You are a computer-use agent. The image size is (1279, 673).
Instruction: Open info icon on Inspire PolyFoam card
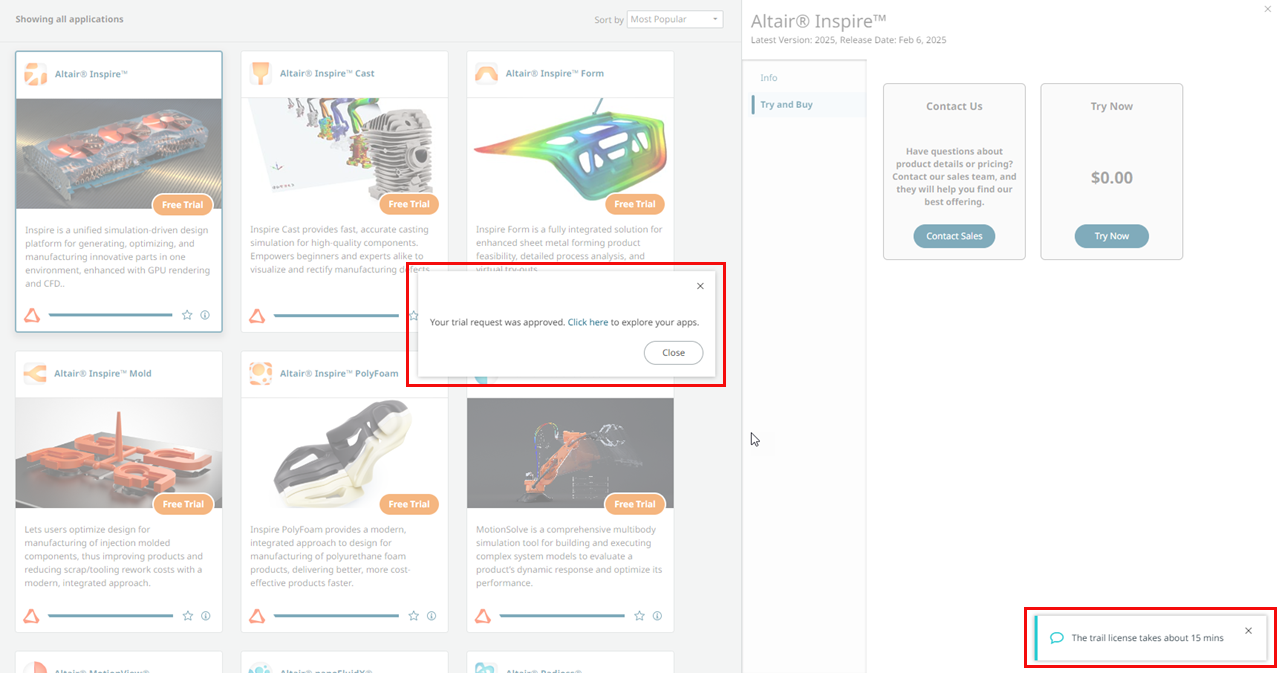point(431,616)
